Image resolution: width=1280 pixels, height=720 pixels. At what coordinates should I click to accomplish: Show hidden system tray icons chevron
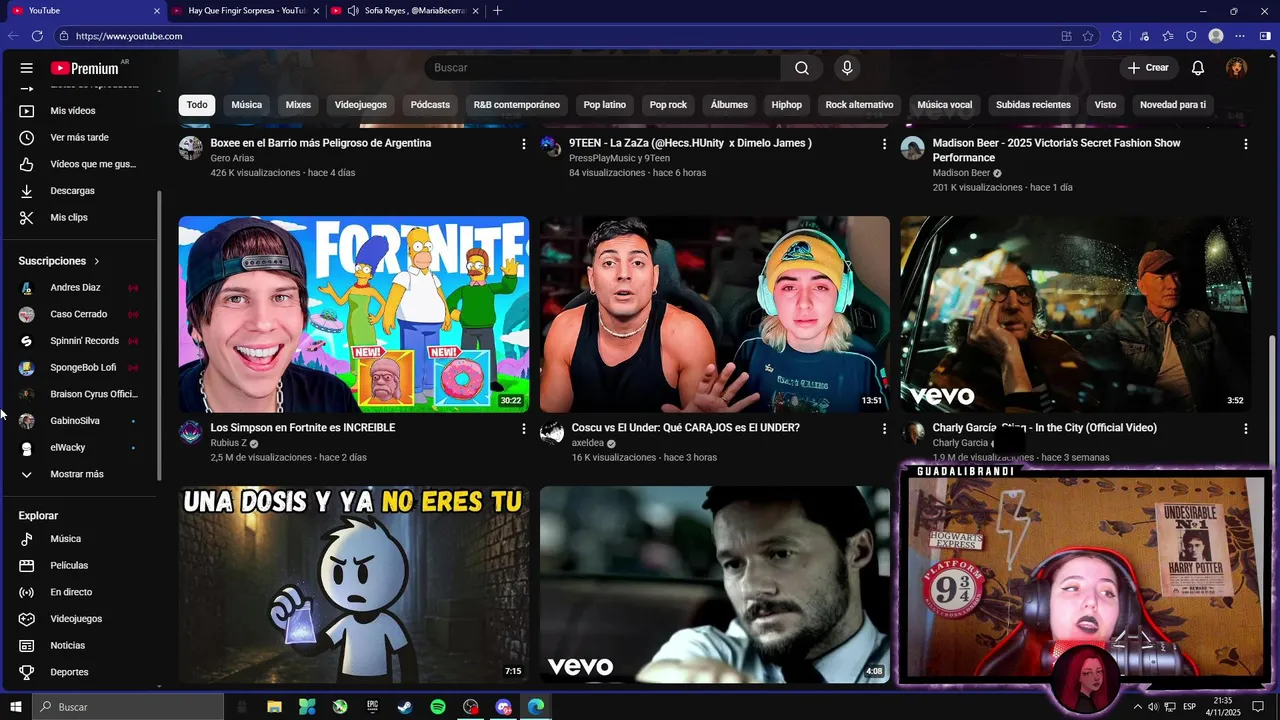[1137, 707]
